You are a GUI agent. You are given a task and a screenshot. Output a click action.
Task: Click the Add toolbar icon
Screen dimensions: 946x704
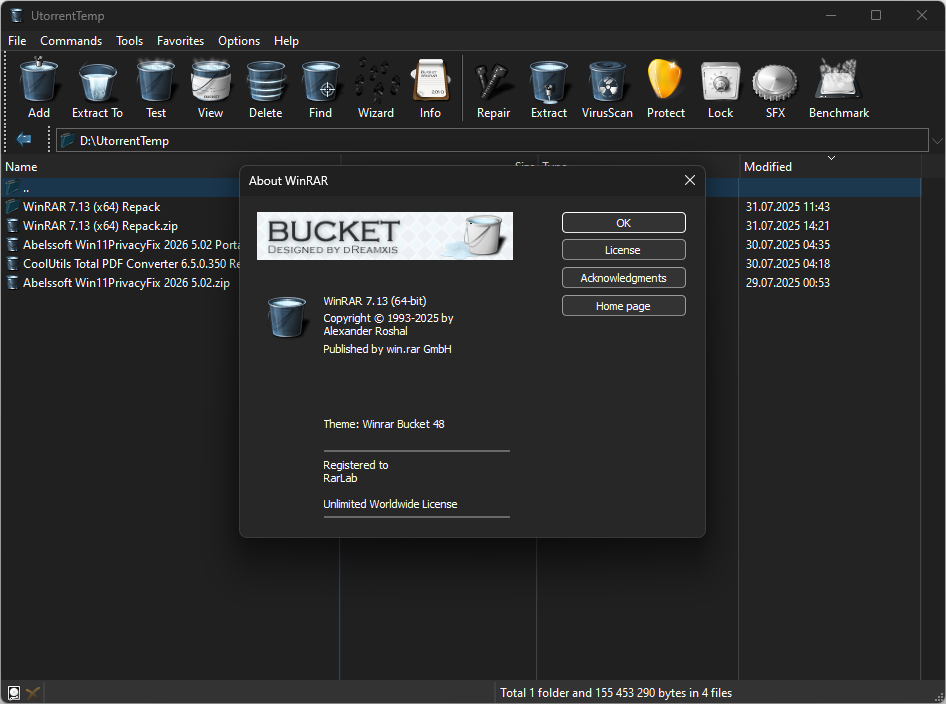[39, 89]
